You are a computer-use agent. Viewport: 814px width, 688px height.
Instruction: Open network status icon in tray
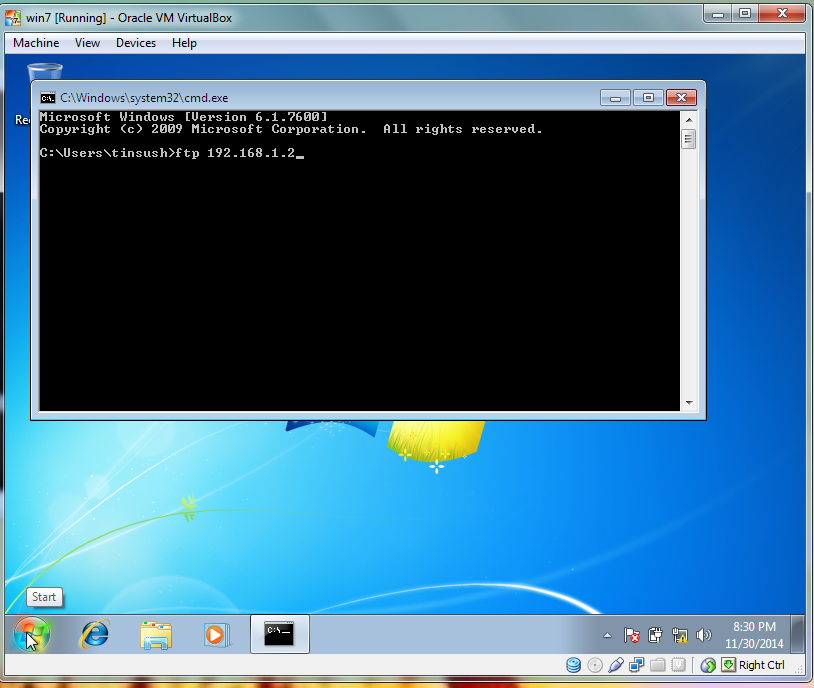pos(679,635)
